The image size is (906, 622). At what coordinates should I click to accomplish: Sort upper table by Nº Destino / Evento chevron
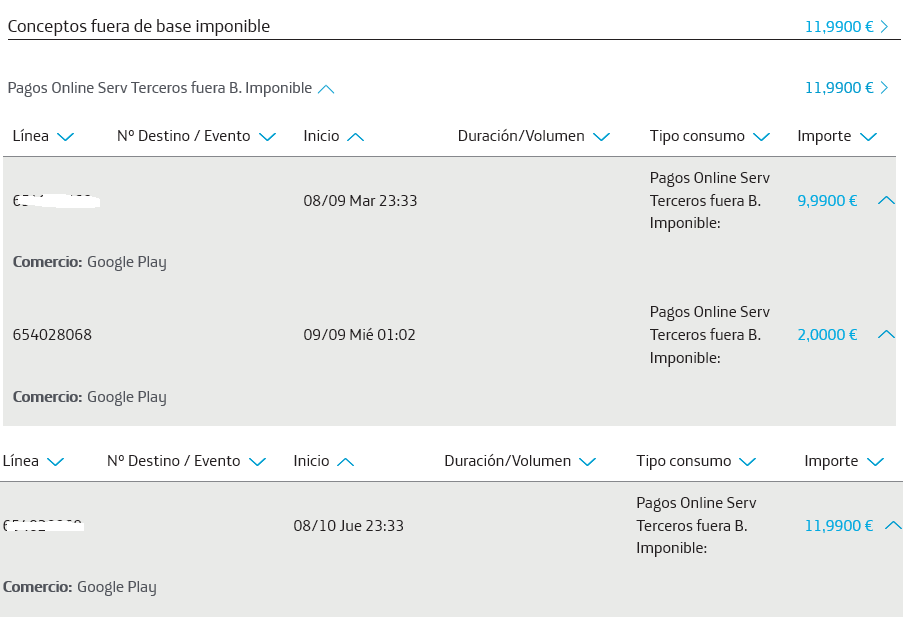click(267, 137)
